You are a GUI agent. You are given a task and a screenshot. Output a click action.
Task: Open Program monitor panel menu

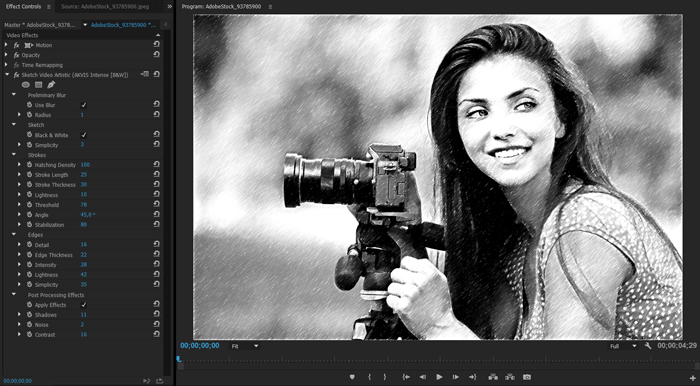(x=270, y=7)
